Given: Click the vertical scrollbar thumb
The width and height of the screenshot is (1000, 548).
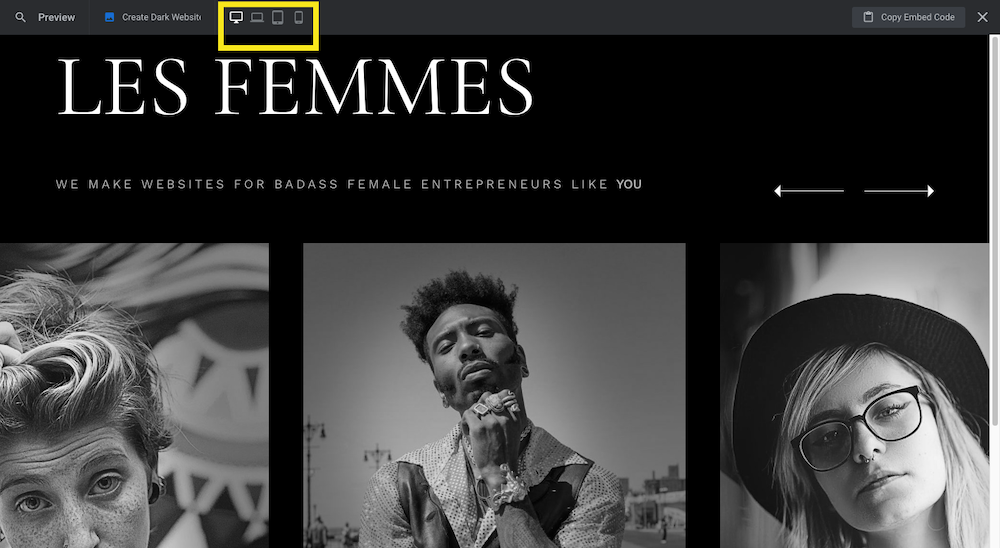Looking at the screenshot, I should pyautogui.click(x=995, y=230).
